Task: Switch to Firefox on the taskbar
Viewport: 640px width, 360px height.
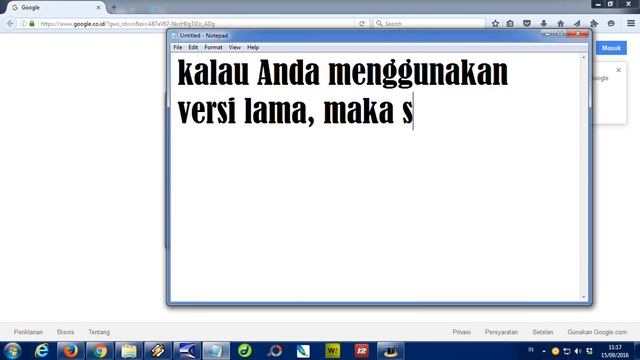Action: pos(71,351)
